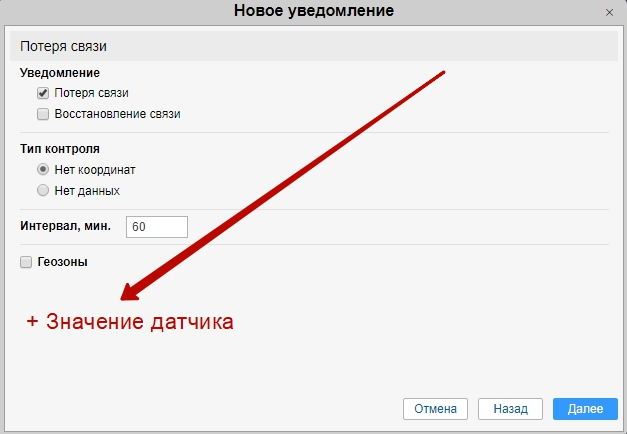Go back with the Назад button
The height and width of the screenshot is (434, 627).
510,409
